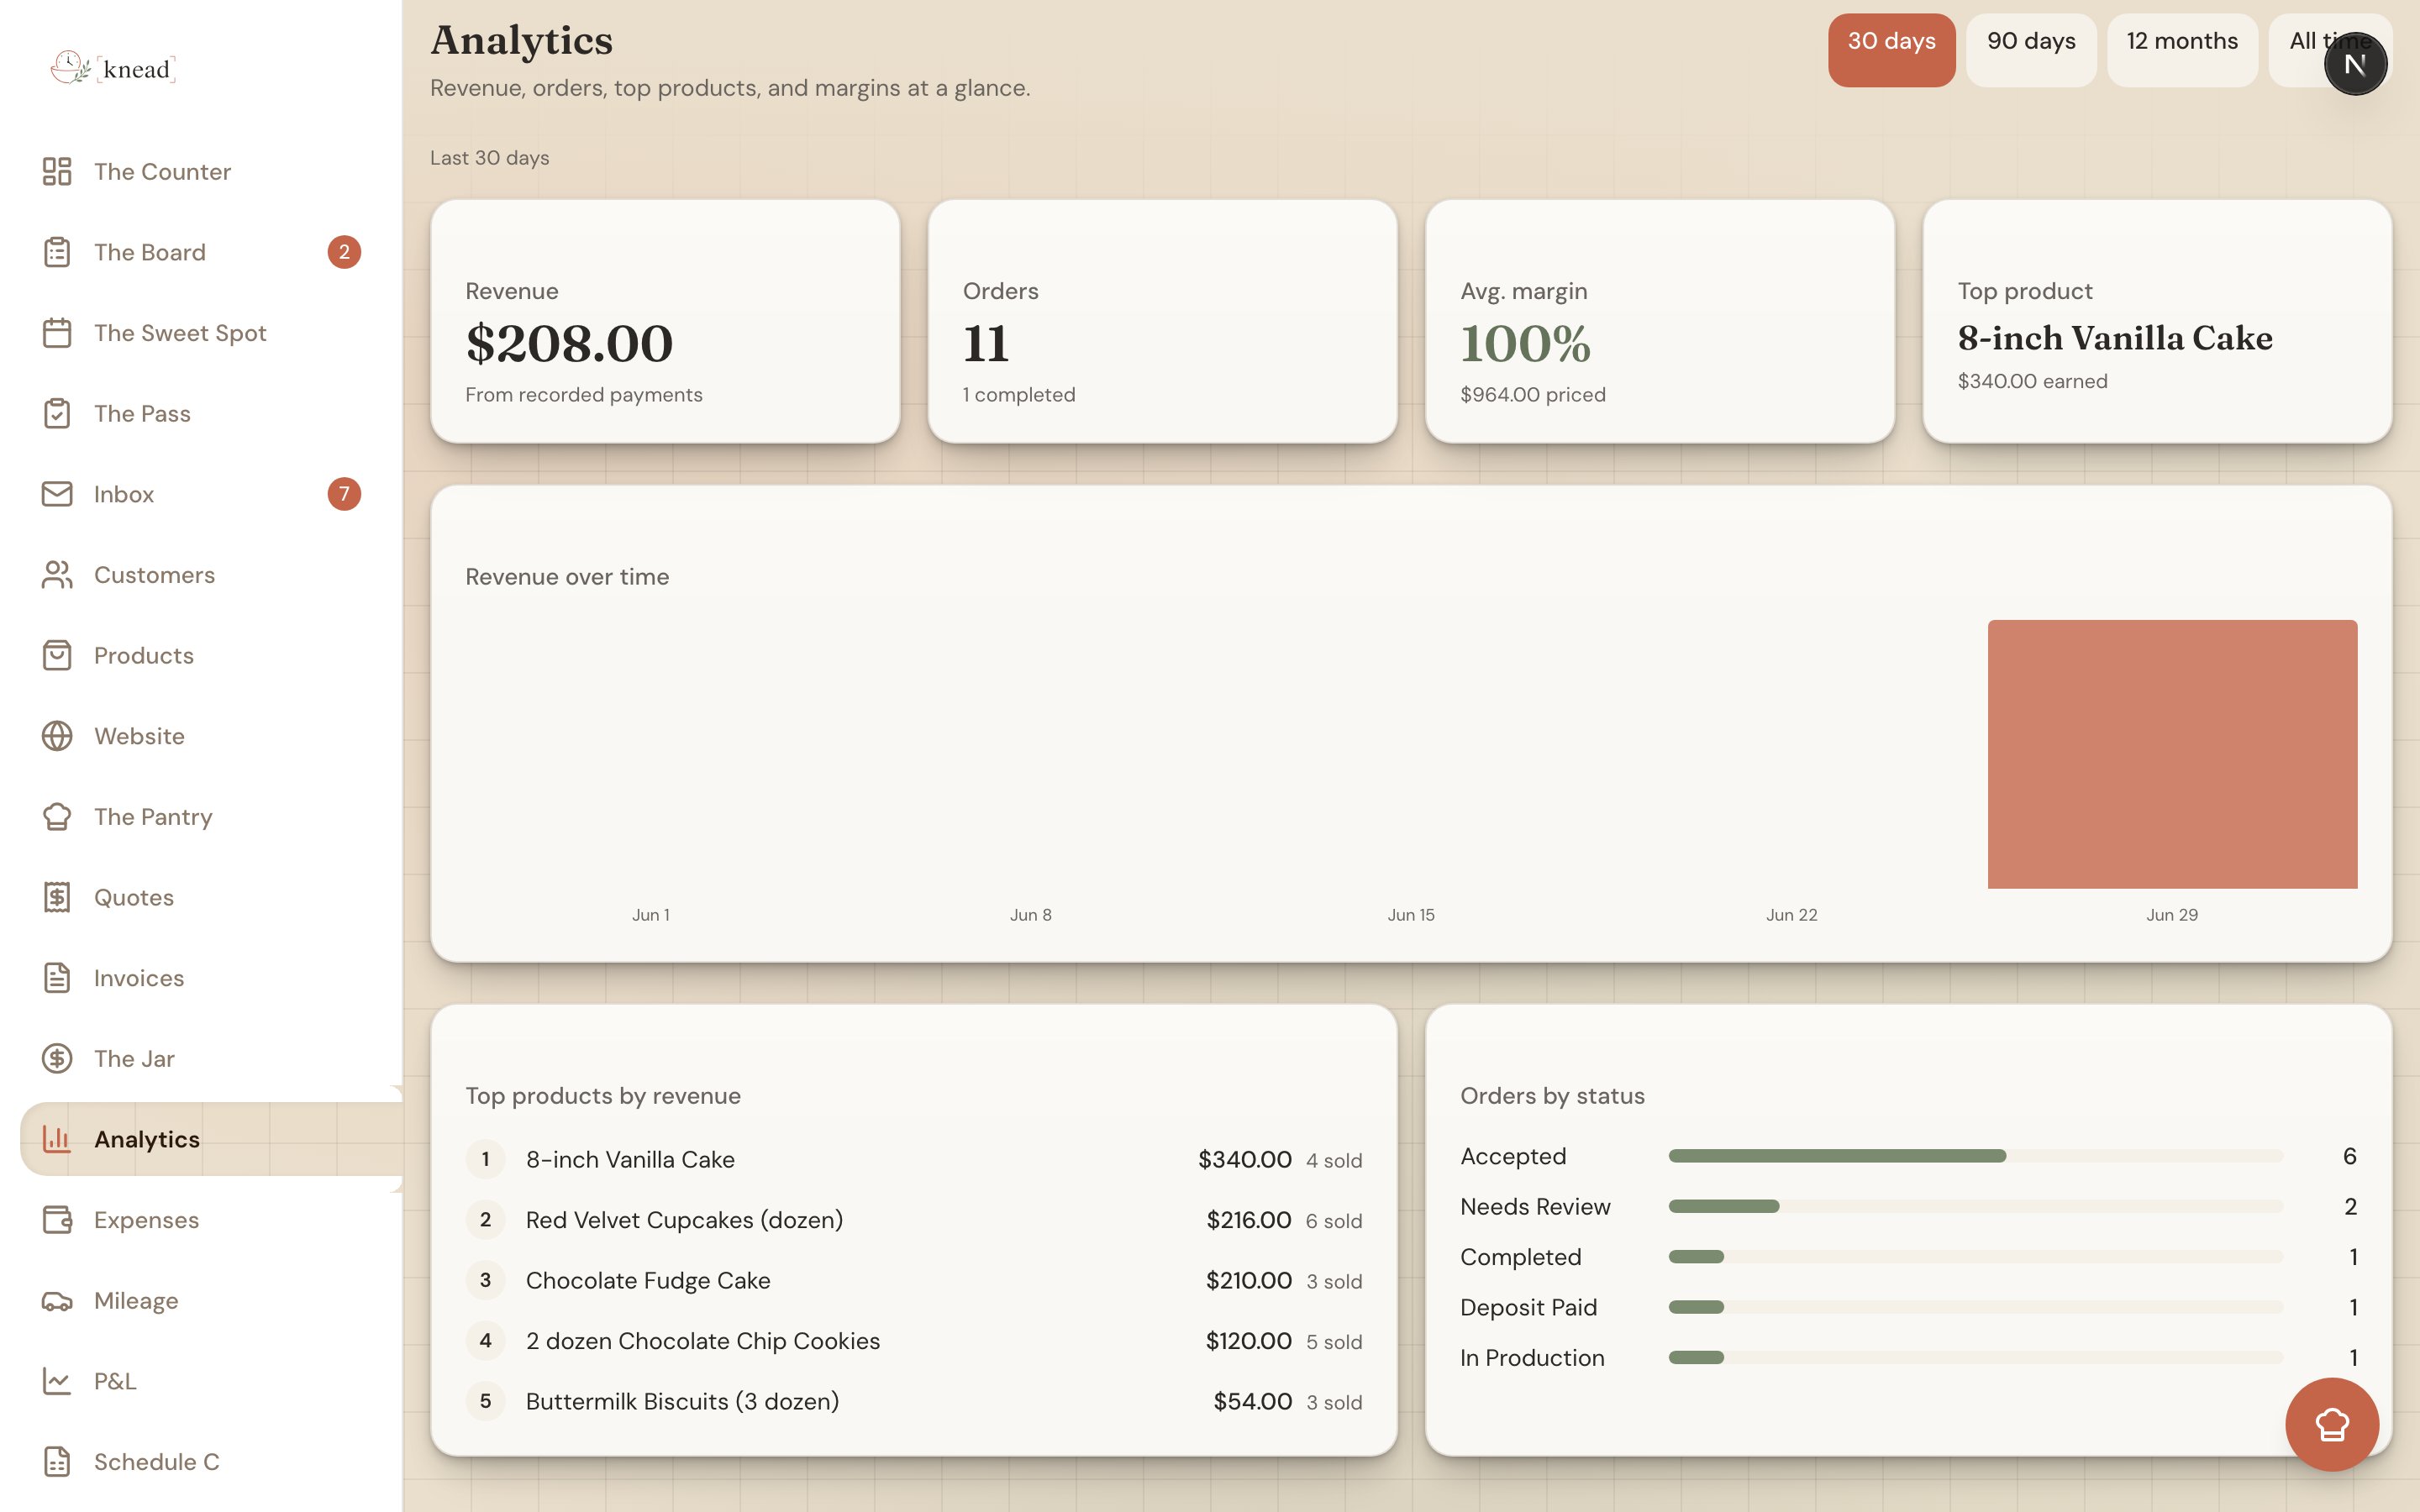Select the 30 days range

pos(1891,50)
